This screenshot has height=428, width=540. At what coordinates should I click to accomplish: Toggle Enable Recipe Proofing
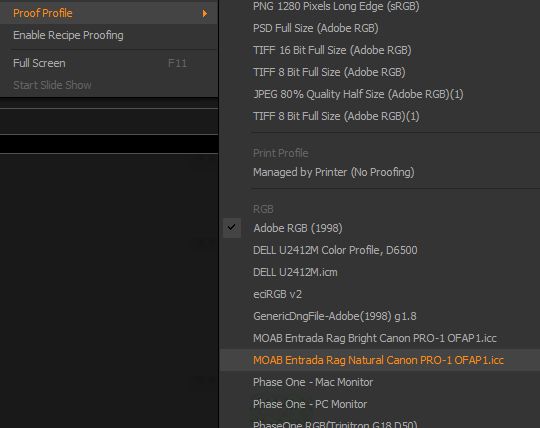tap(109, 35)
